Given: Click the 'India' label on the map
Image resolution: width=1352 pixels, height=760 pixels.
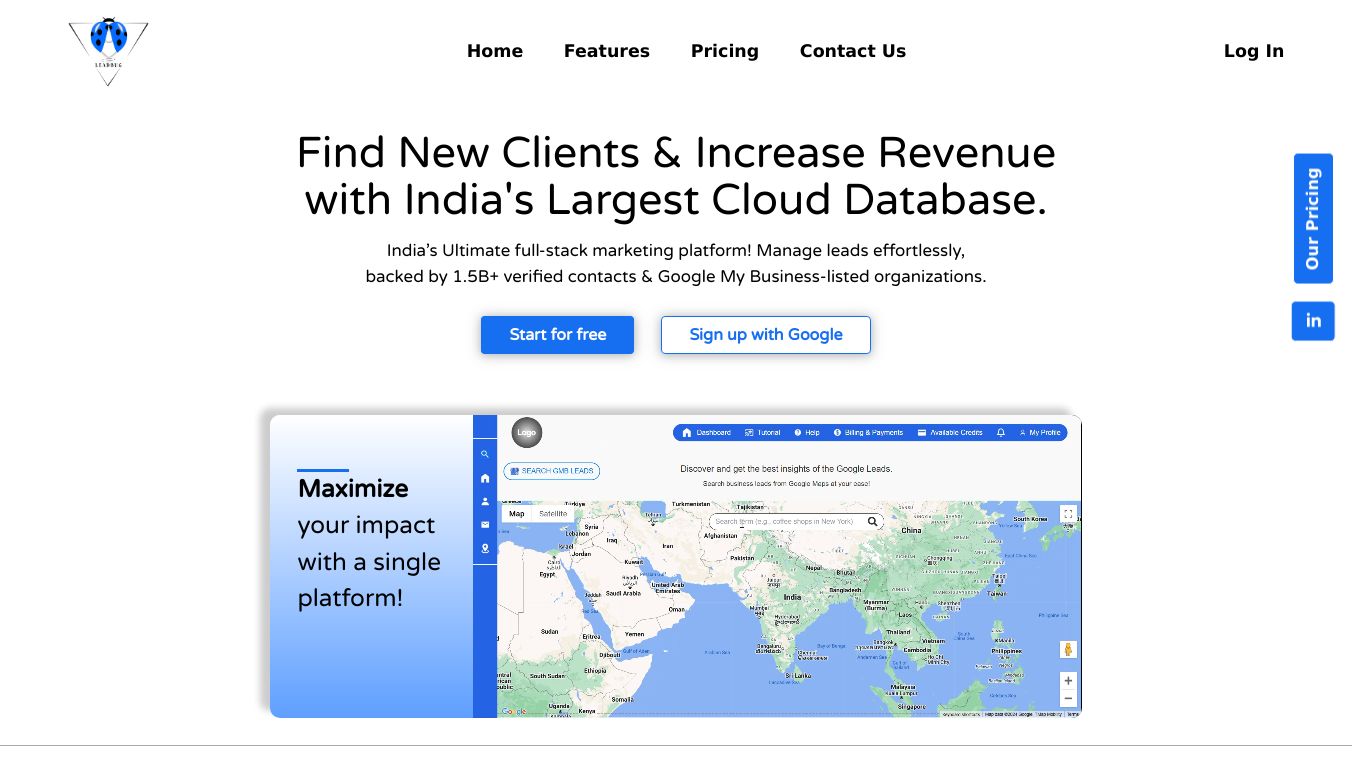Looking at the screenshot, I should pyautogui.click(x=792, y=597).
